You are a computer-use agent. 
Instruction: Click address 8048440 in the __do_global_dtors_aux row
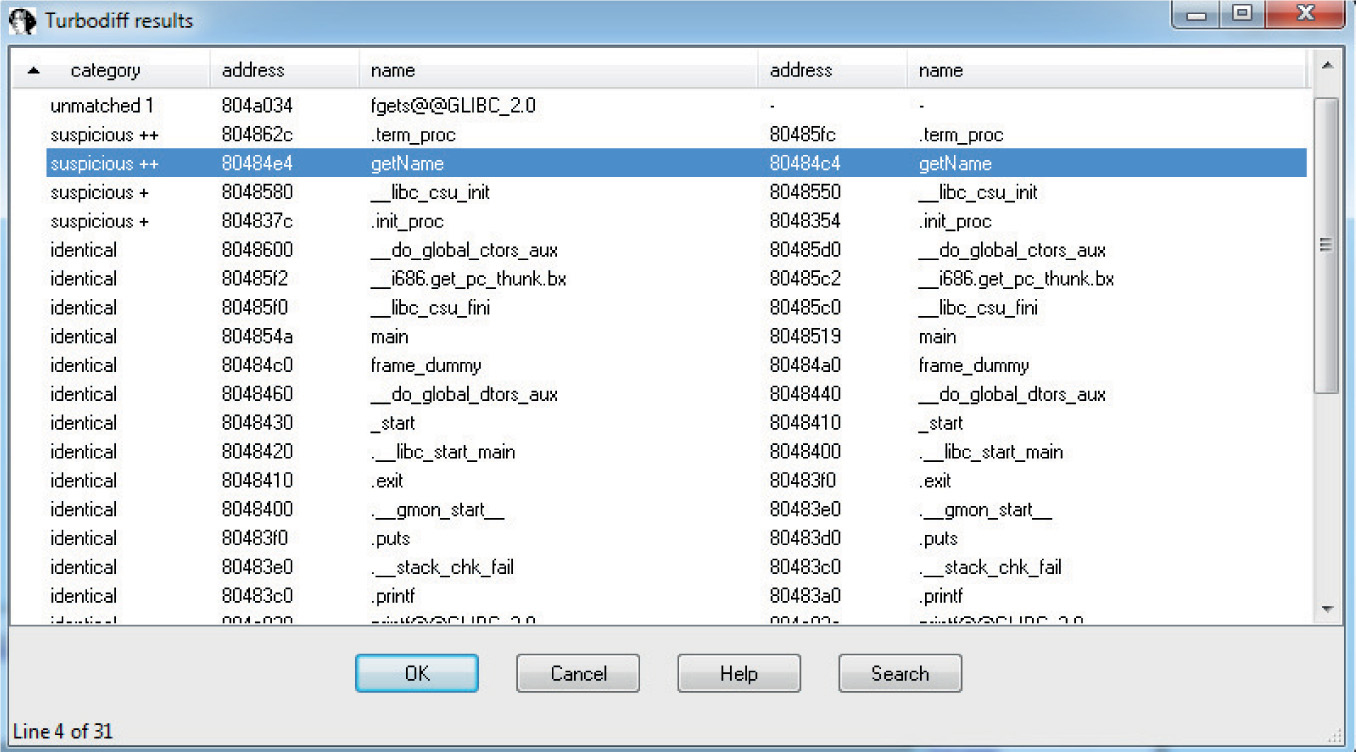pos(805,395)
